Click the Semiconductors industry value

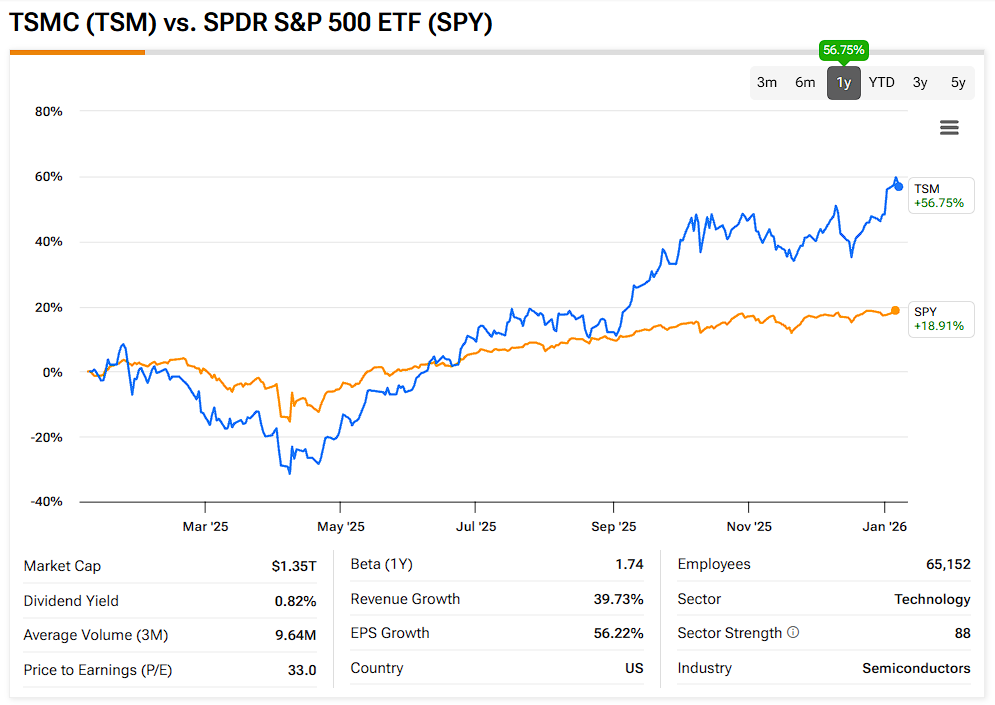[x=916, y=668]
